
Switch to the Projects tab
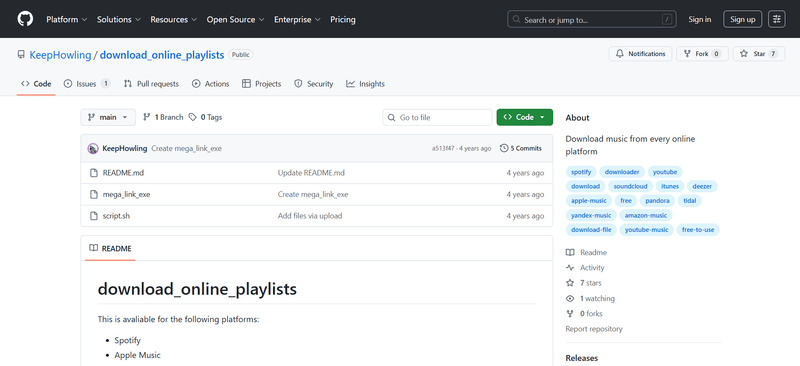coord(262,84)
